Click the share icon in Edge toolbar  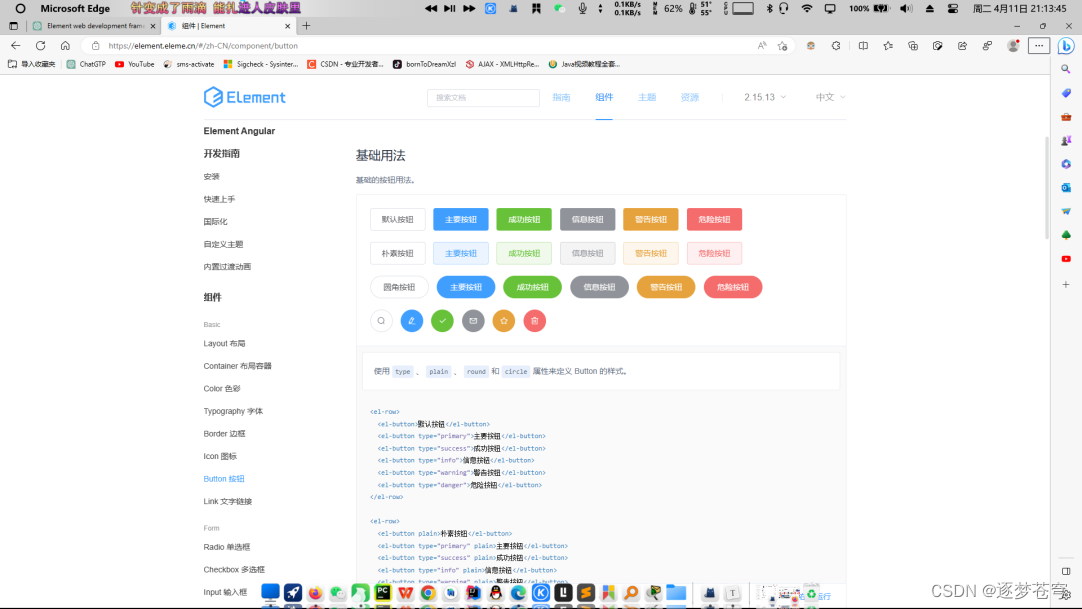pos(963,46)
